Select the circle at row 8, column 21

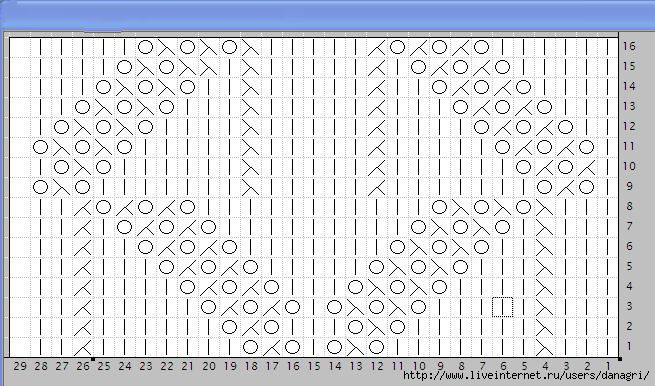coord(187,207)
